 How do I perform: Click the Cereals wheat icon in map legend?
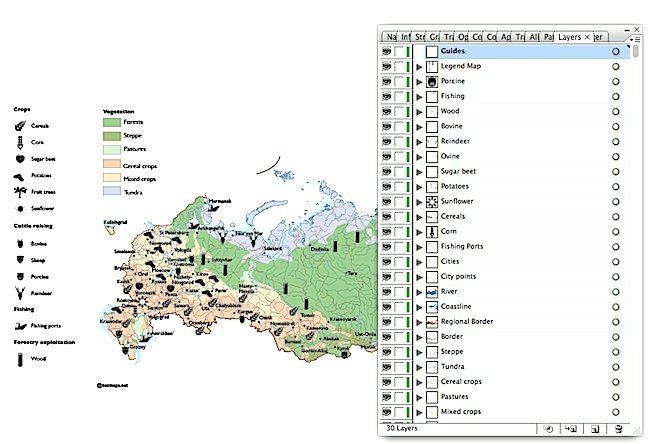(20, 126)
